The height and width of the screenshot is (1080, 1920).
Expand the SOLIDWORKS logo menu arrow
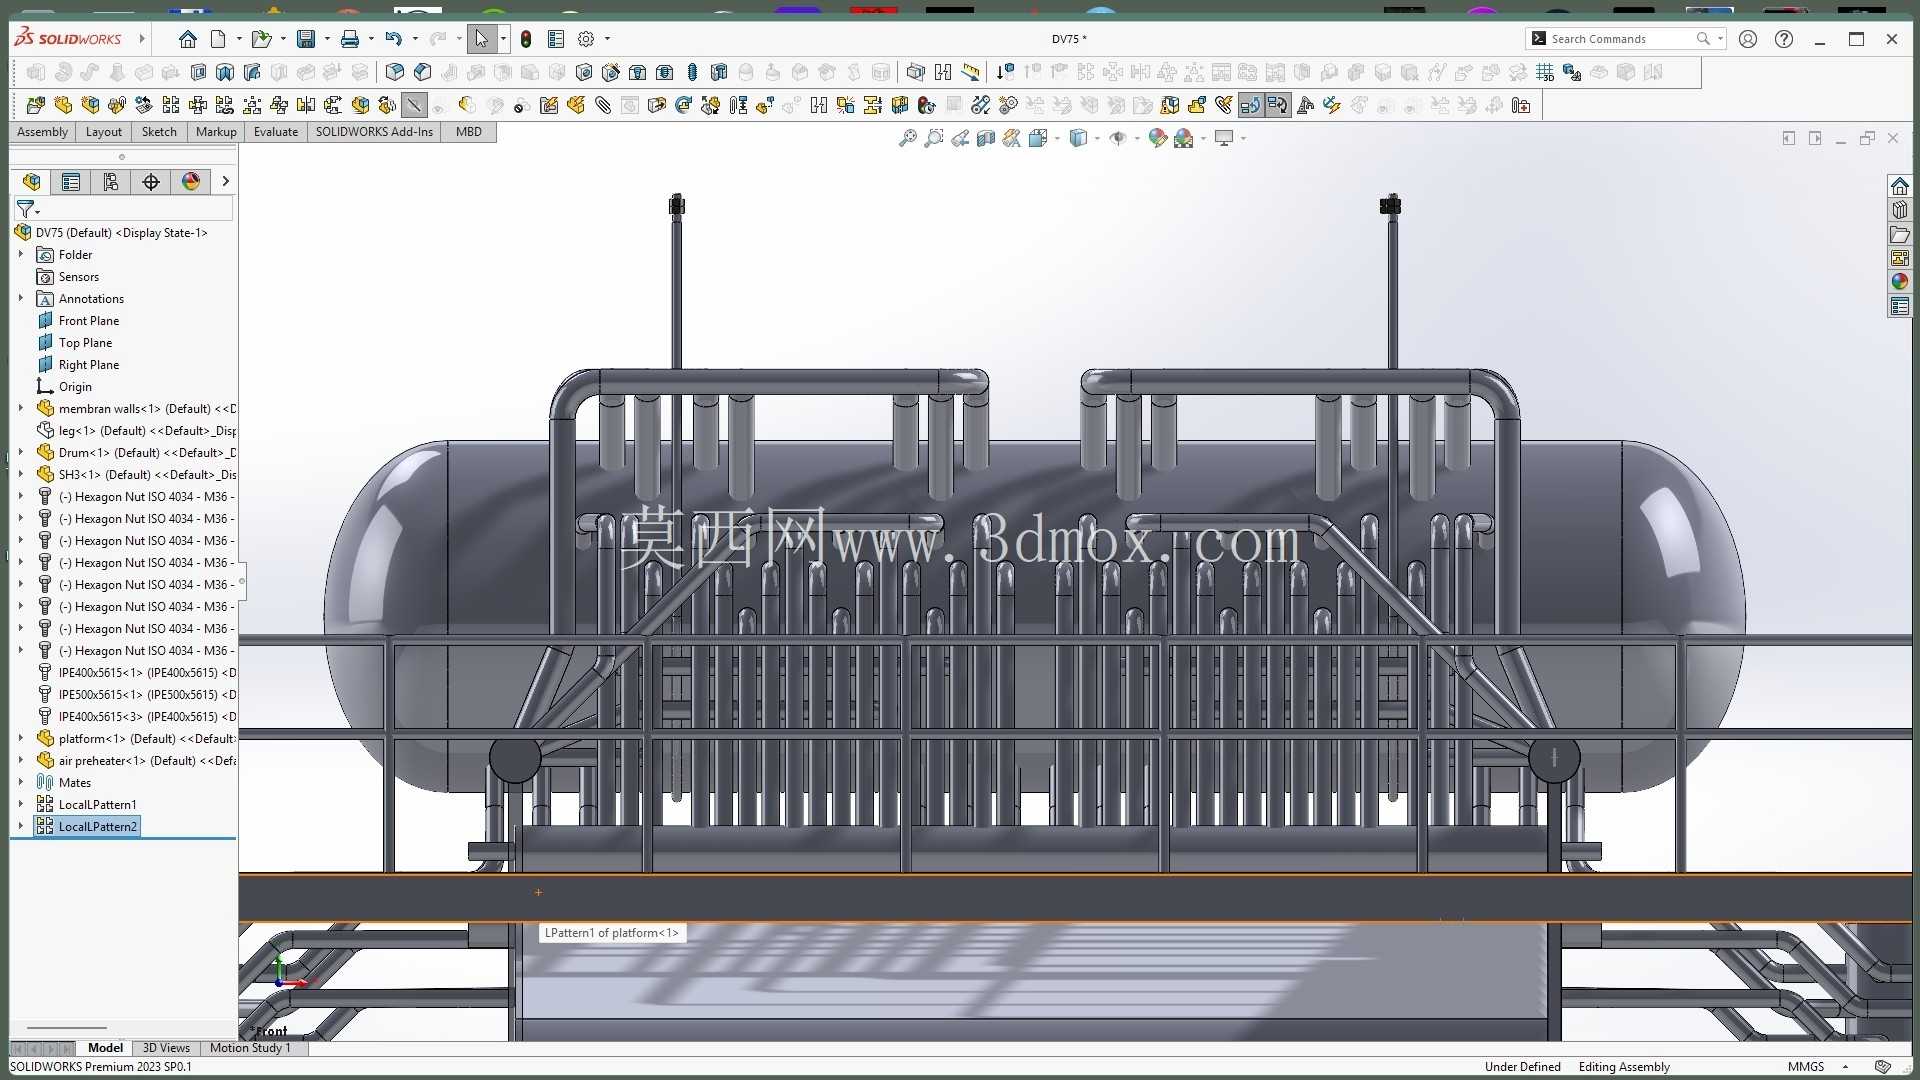tap(142, 39)
